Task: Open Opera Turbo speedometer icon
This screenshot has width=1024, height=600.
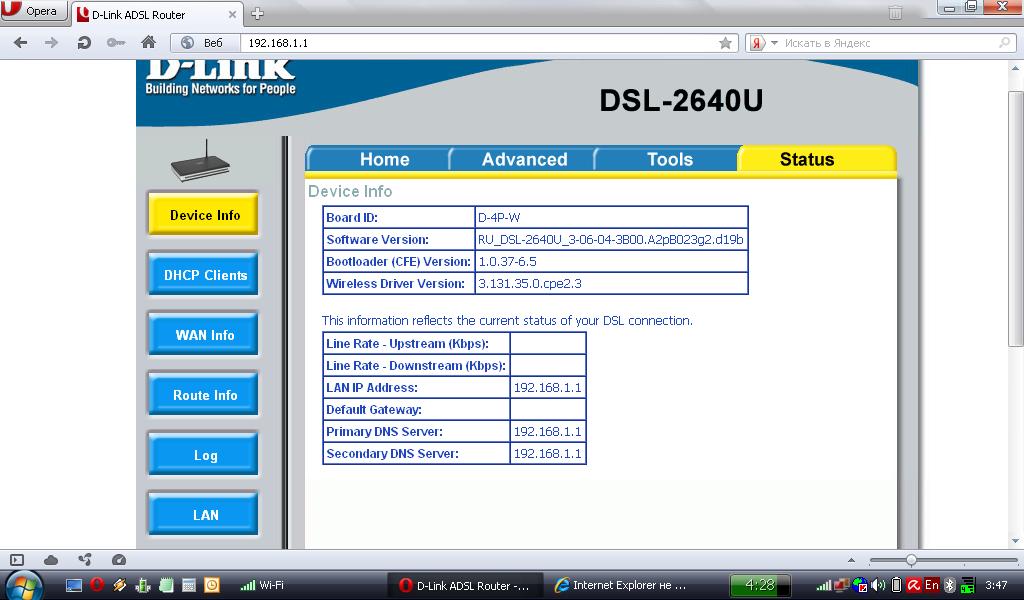Action: click(119, 560)
